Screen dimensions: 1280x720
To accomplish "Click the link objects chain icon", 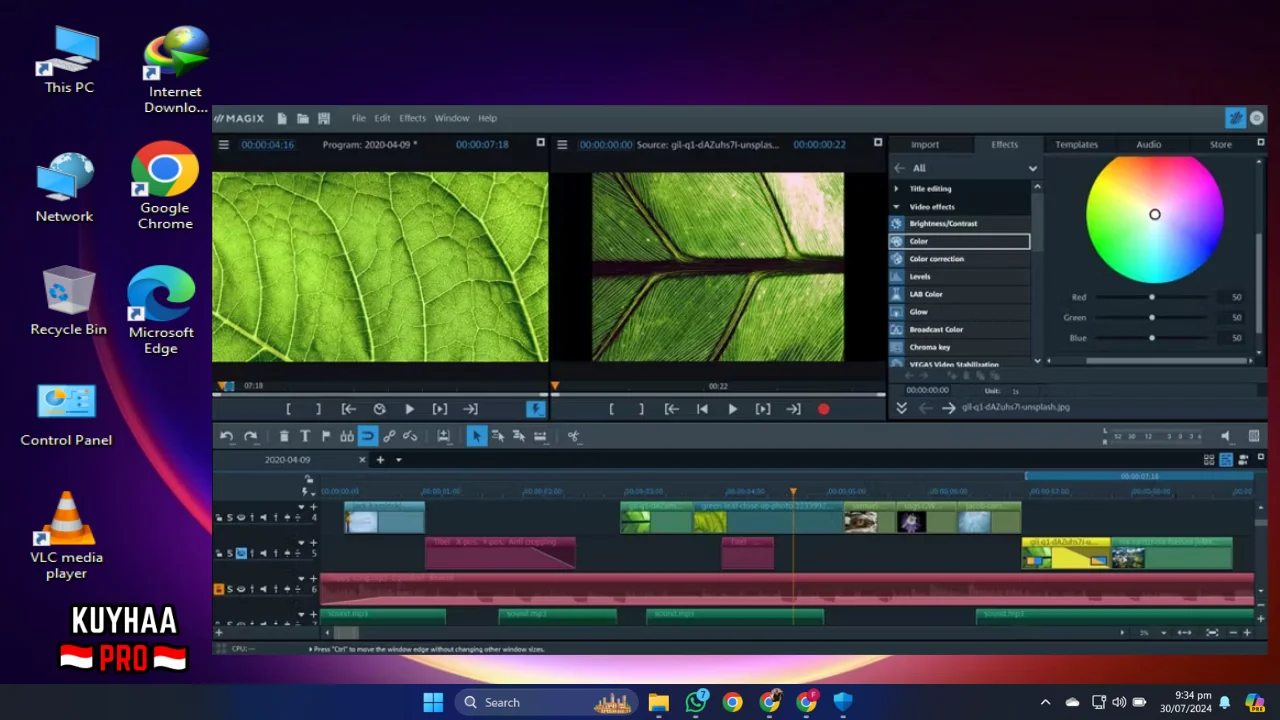I will pos(389,436).
